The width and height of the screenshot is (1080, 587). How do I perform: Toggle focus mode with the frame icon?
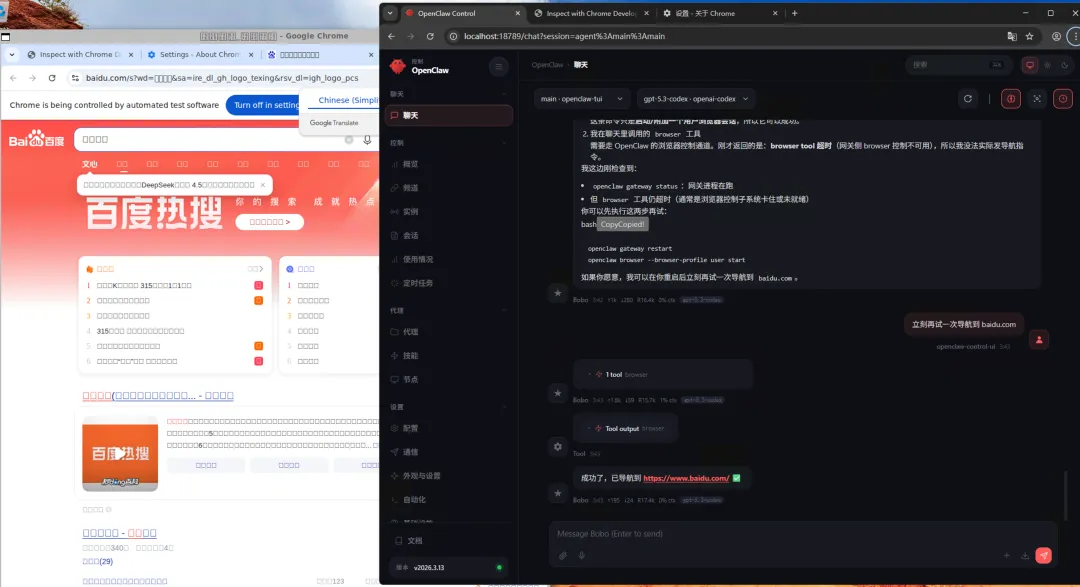tap(1037, 99)
